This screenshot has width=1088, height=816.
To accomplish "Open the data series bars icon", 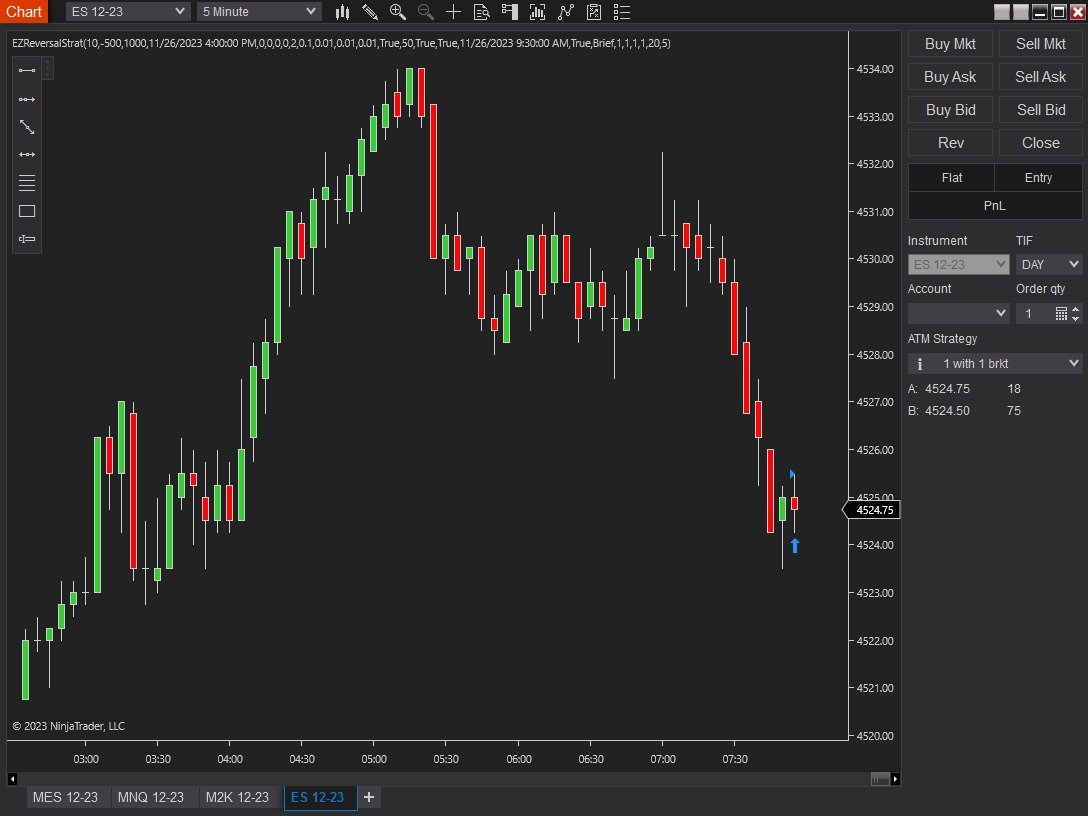I will [538, 12].
